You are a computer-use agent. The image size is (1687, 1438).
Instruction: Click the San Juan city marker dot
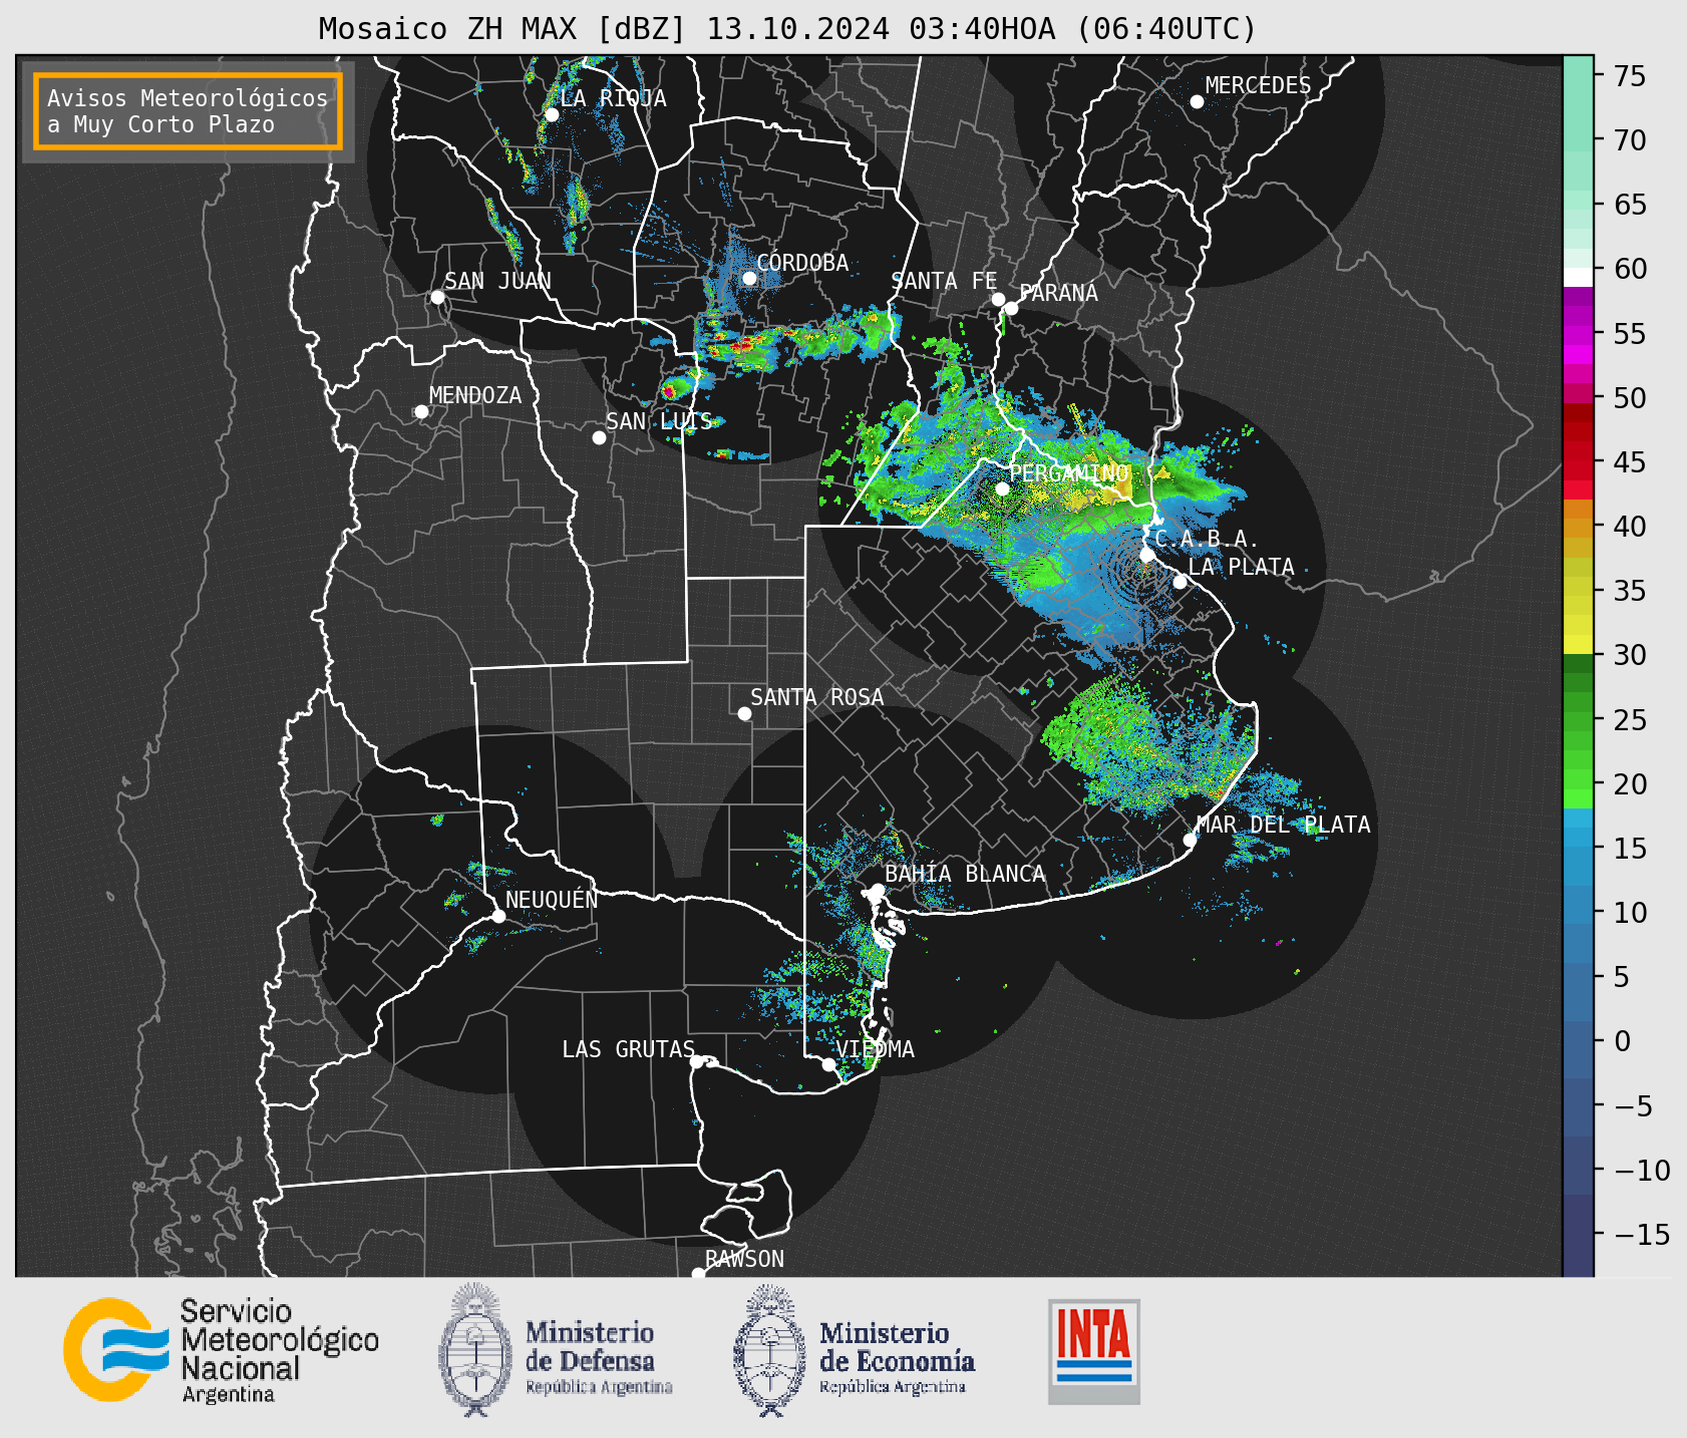click(x=437, y=297)
